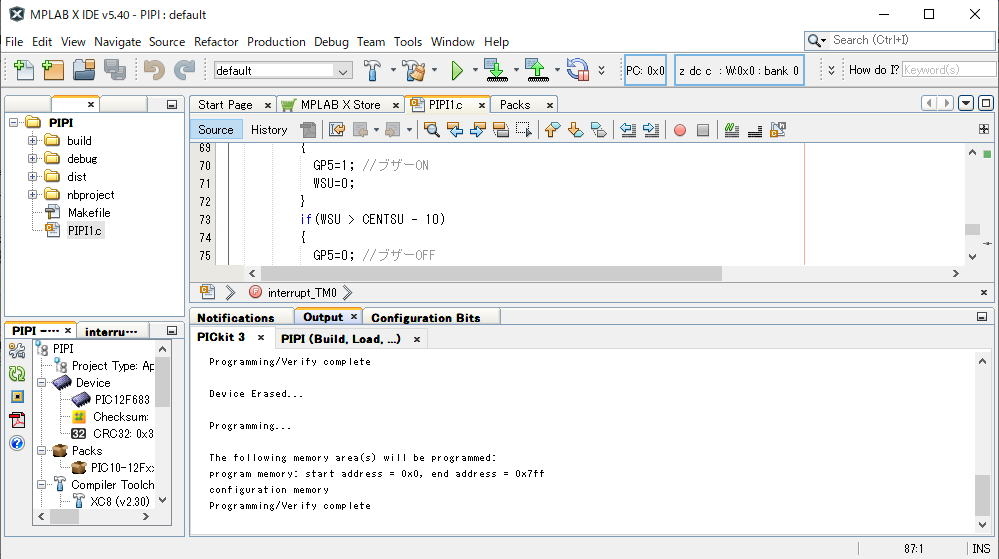
Task: Switch to the Notifications tab
Action: pyautogui.click(x=235, y=317)
